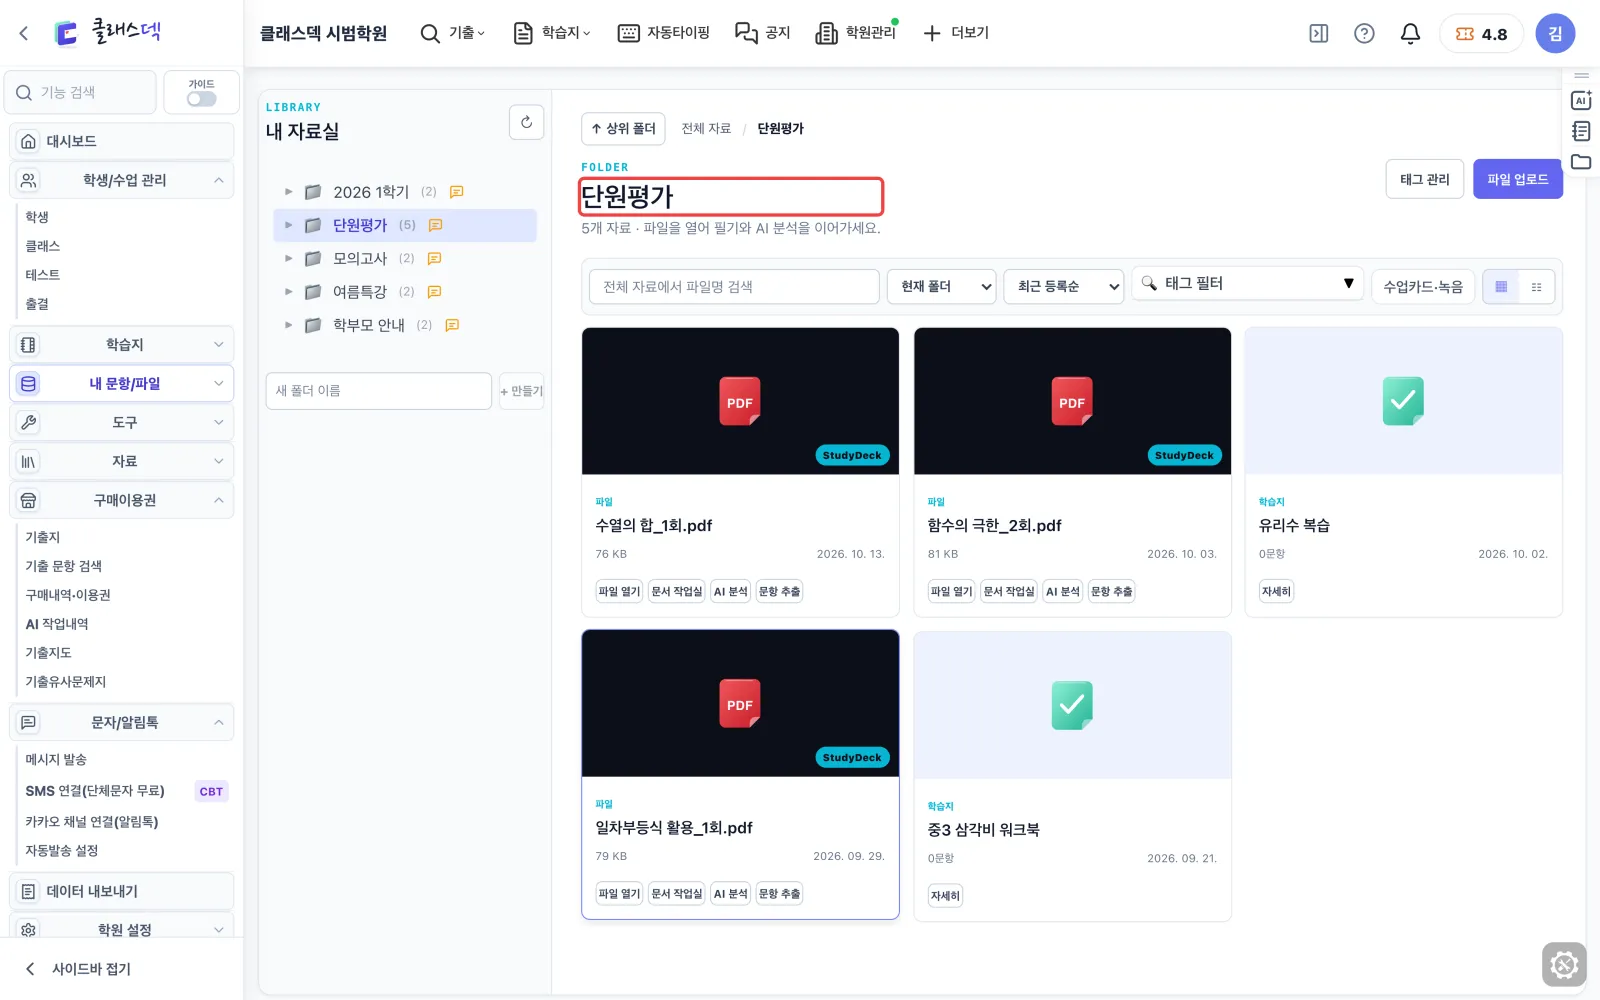The image size is (1600, 1000).
Task: Switch to grid view
Action: tap(1501, 287)
